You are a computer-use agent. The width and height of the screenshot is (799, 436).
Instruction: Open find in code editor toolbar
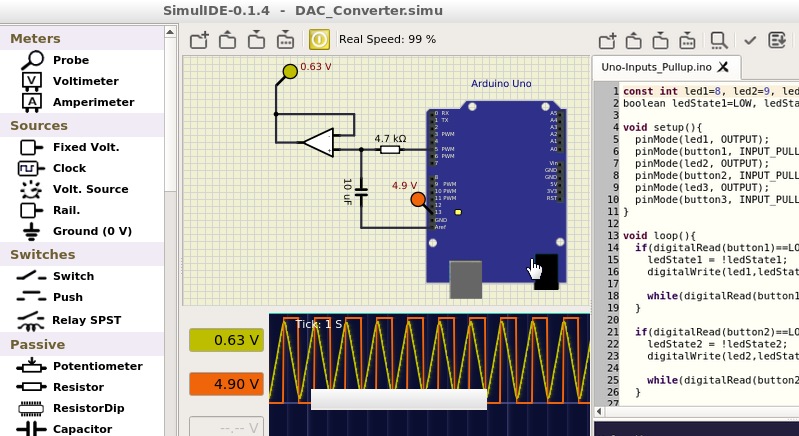718,40
